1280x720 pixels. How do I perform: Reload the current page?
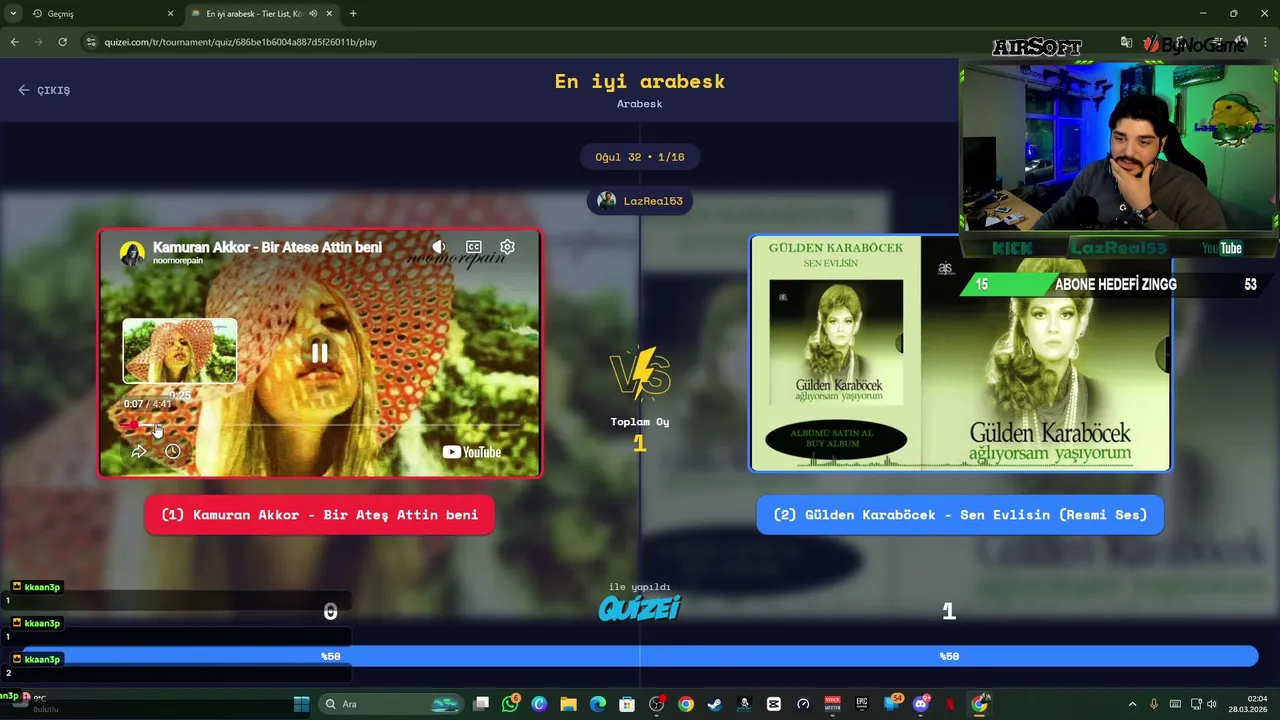[x=62, y=42]
